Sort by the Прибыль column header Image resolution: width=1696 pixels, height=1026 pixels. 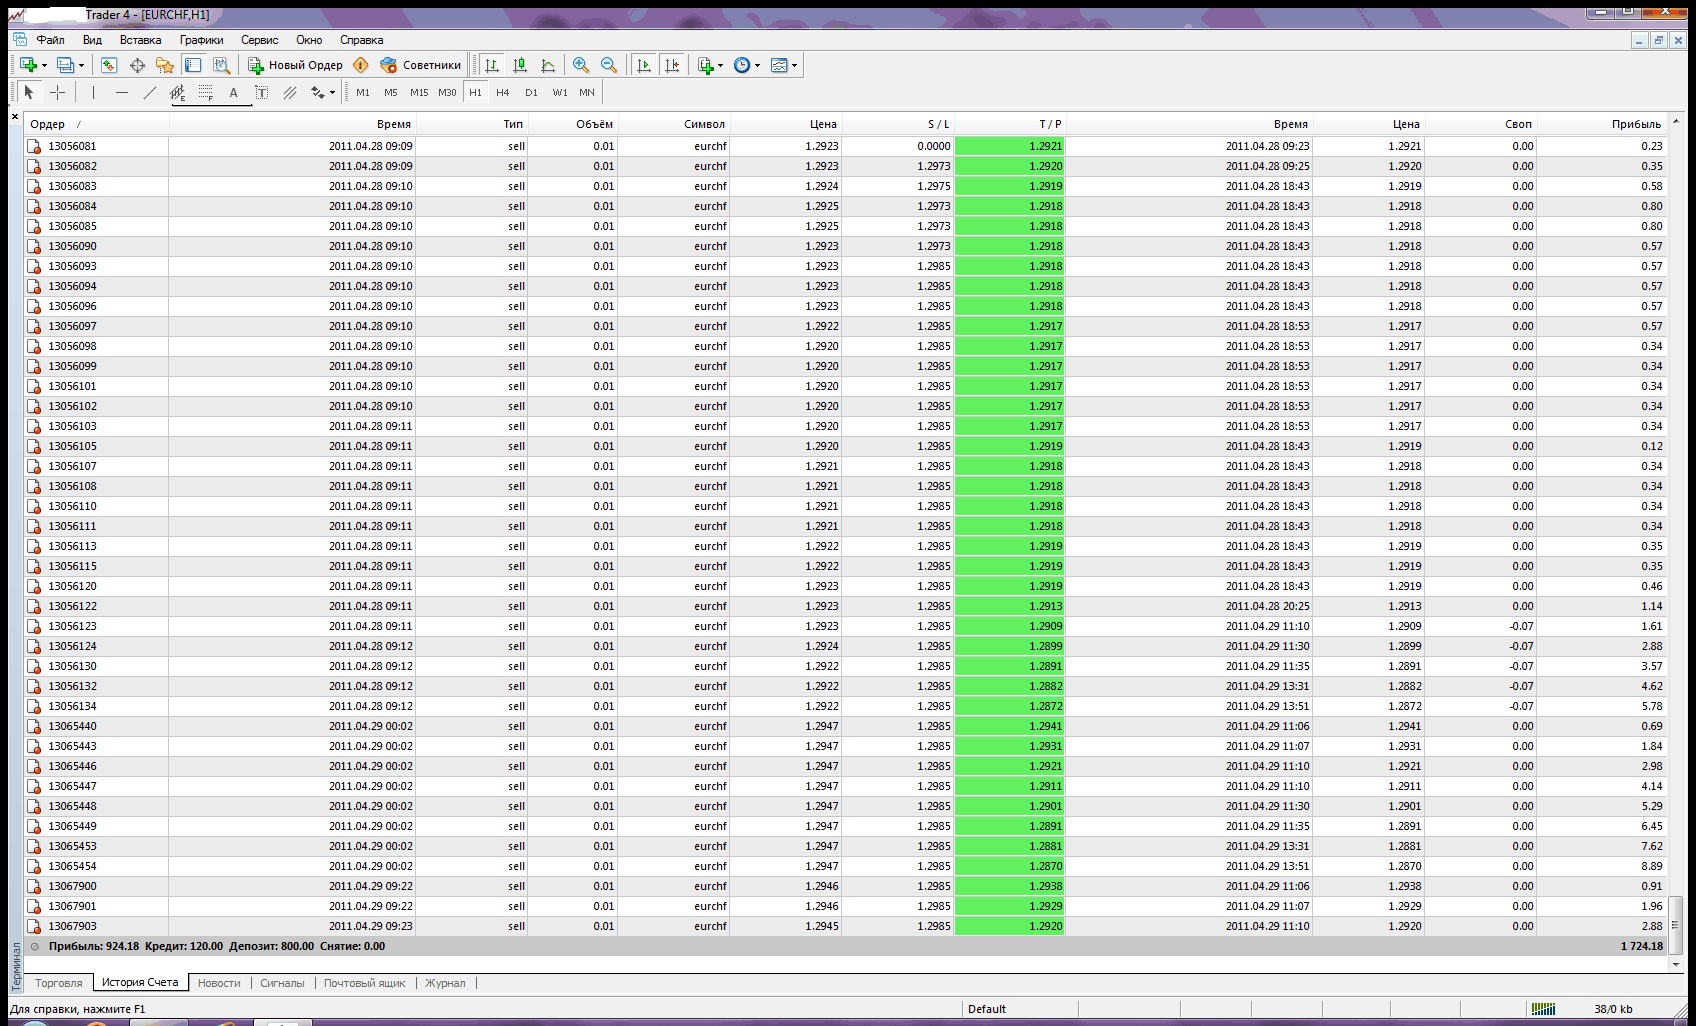[1601, 124]
